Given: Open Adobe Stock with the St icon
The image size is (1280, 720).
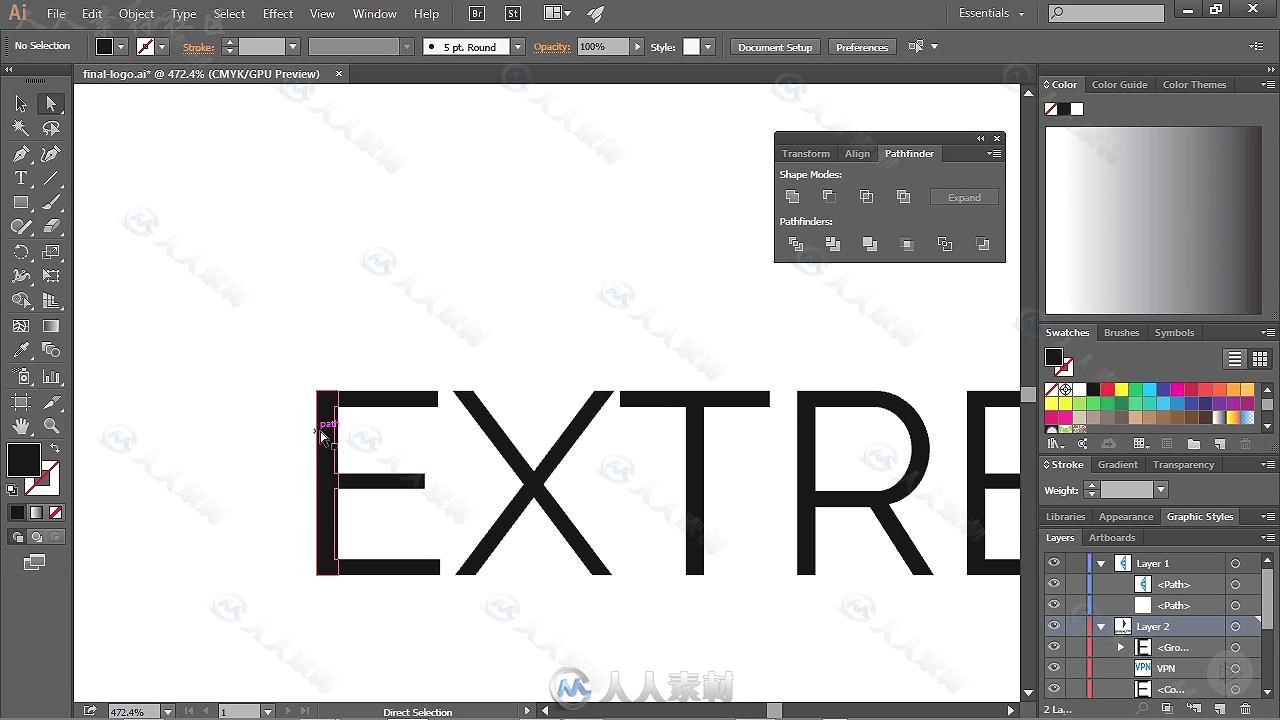Looking at the screenshot, I should (x=513, y=13).
